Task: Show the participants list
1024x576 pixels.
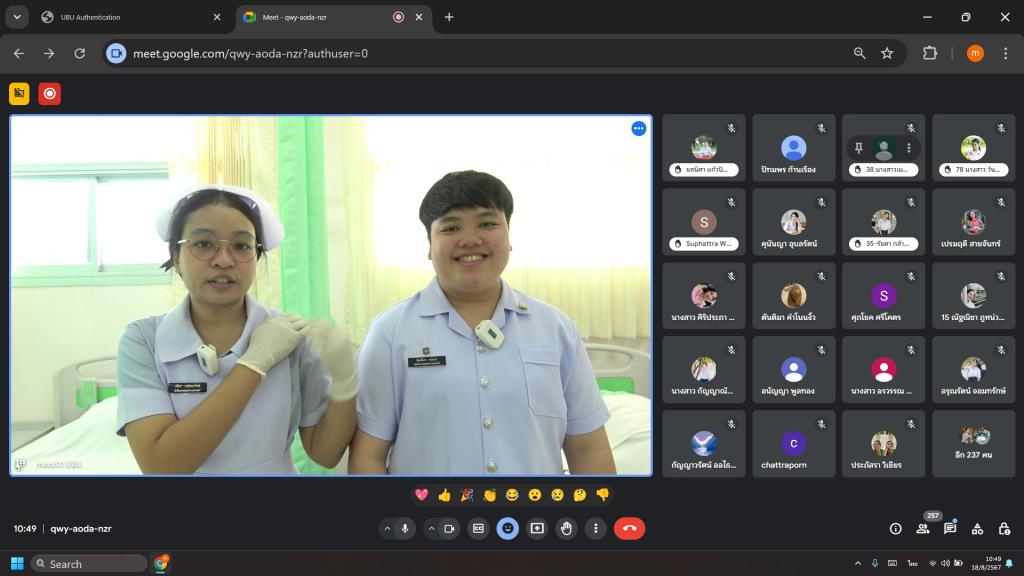Action: 922,528
